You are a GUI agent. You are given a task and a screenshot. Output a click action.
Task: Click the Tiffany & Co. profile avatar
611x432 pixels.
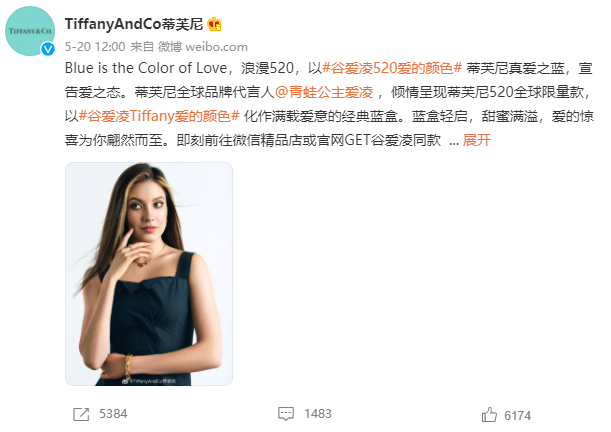(30, 31)
